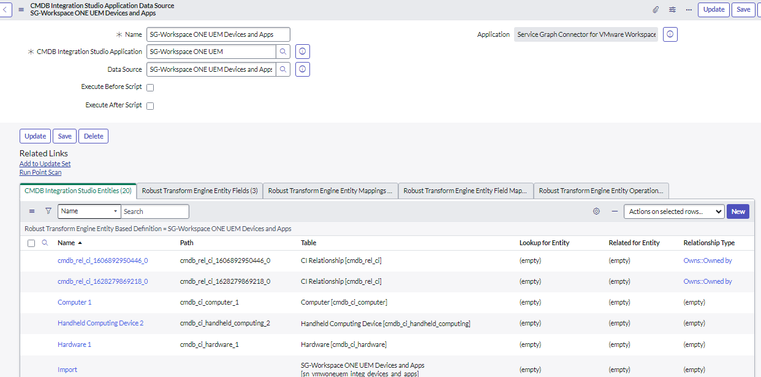Click the list Search text box
The width and height of the screenshot is (761, 377).
[155, 212]
